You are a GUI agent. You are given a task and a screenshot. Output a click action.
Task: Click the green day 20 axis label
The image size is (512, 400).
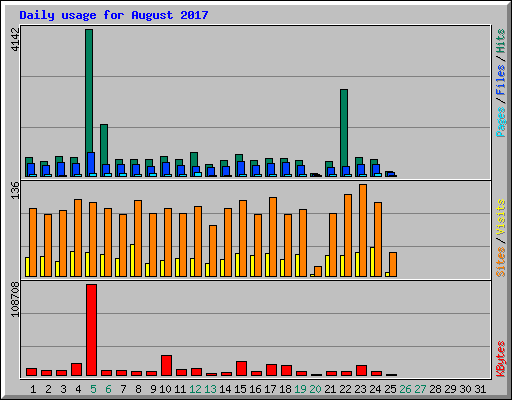(315, 389)
